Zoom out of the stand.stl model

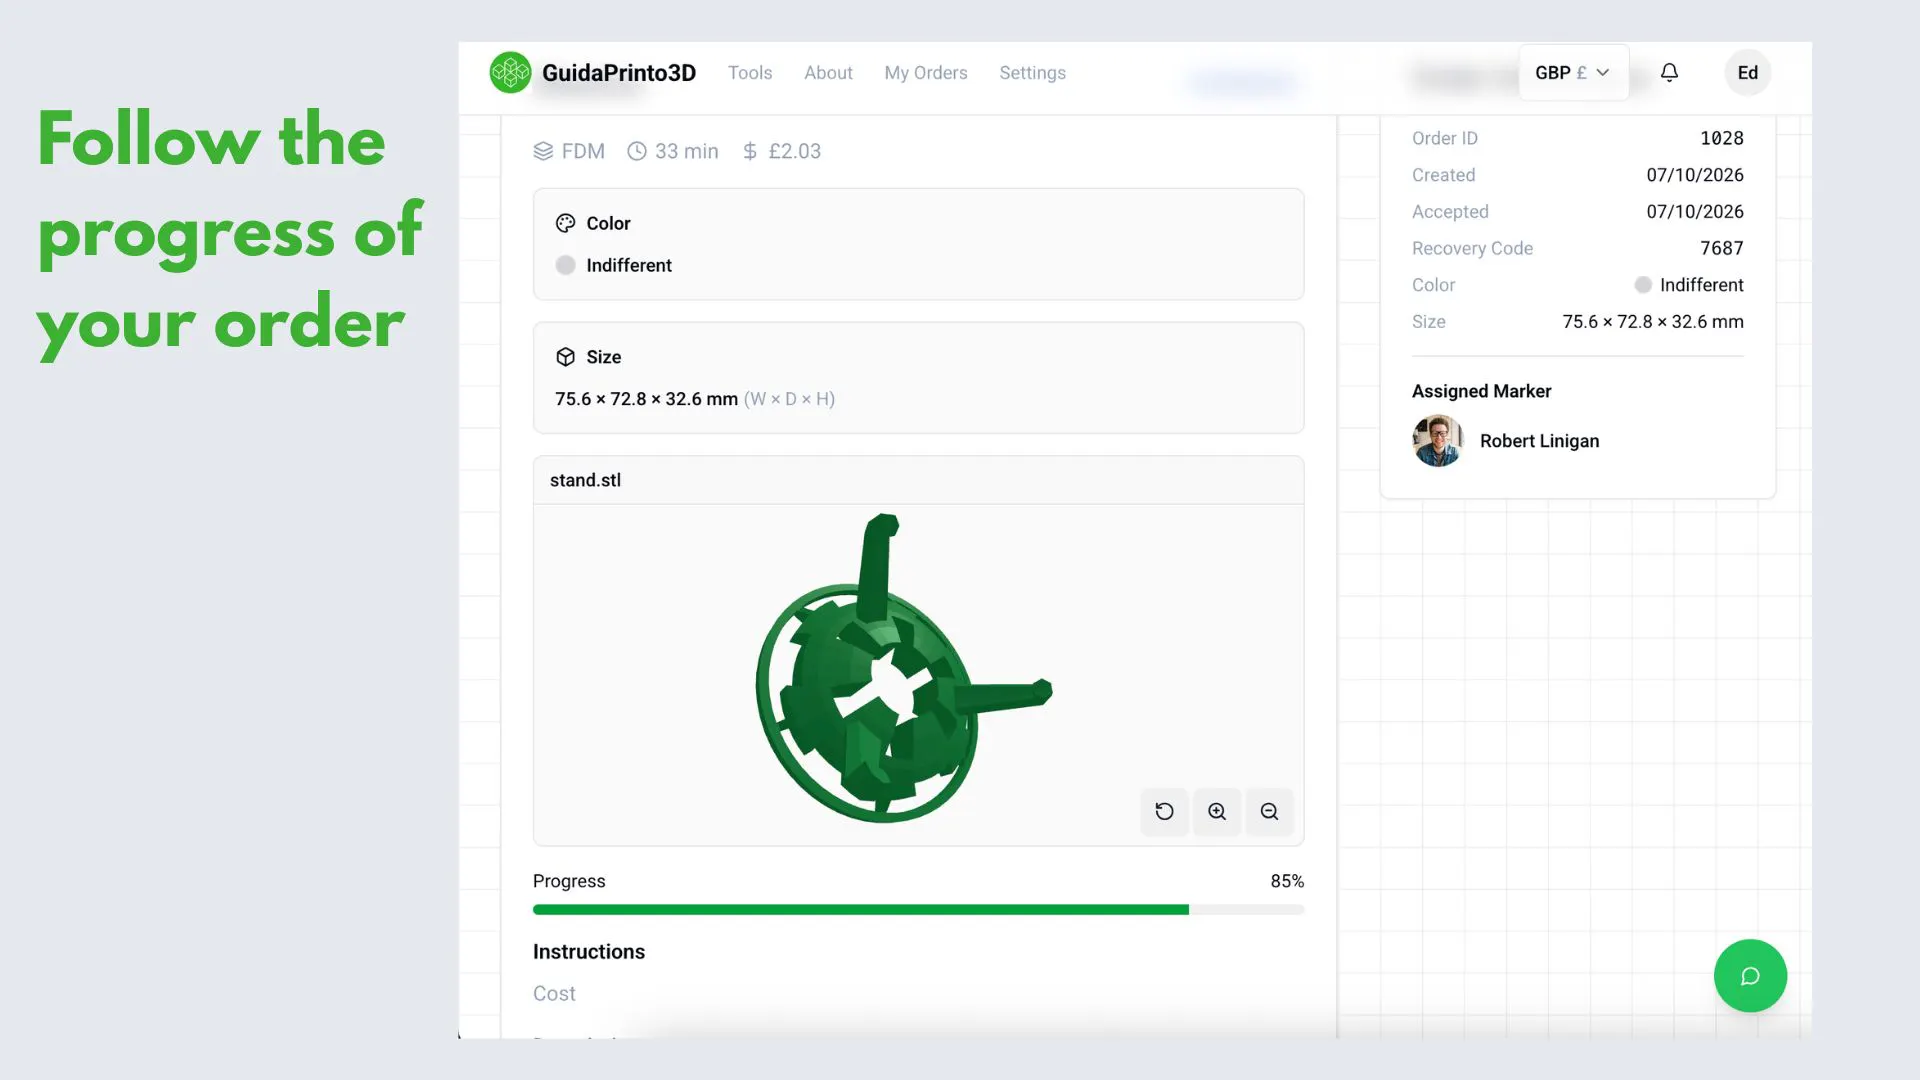pyautogui.click(x=1269, y=812)
